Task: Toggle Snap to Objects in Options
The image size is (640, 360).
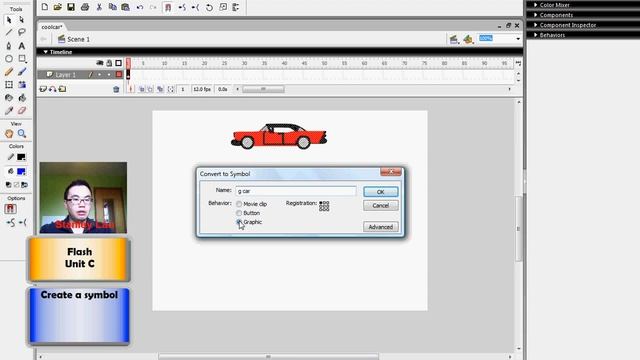Action: point(11,209)
